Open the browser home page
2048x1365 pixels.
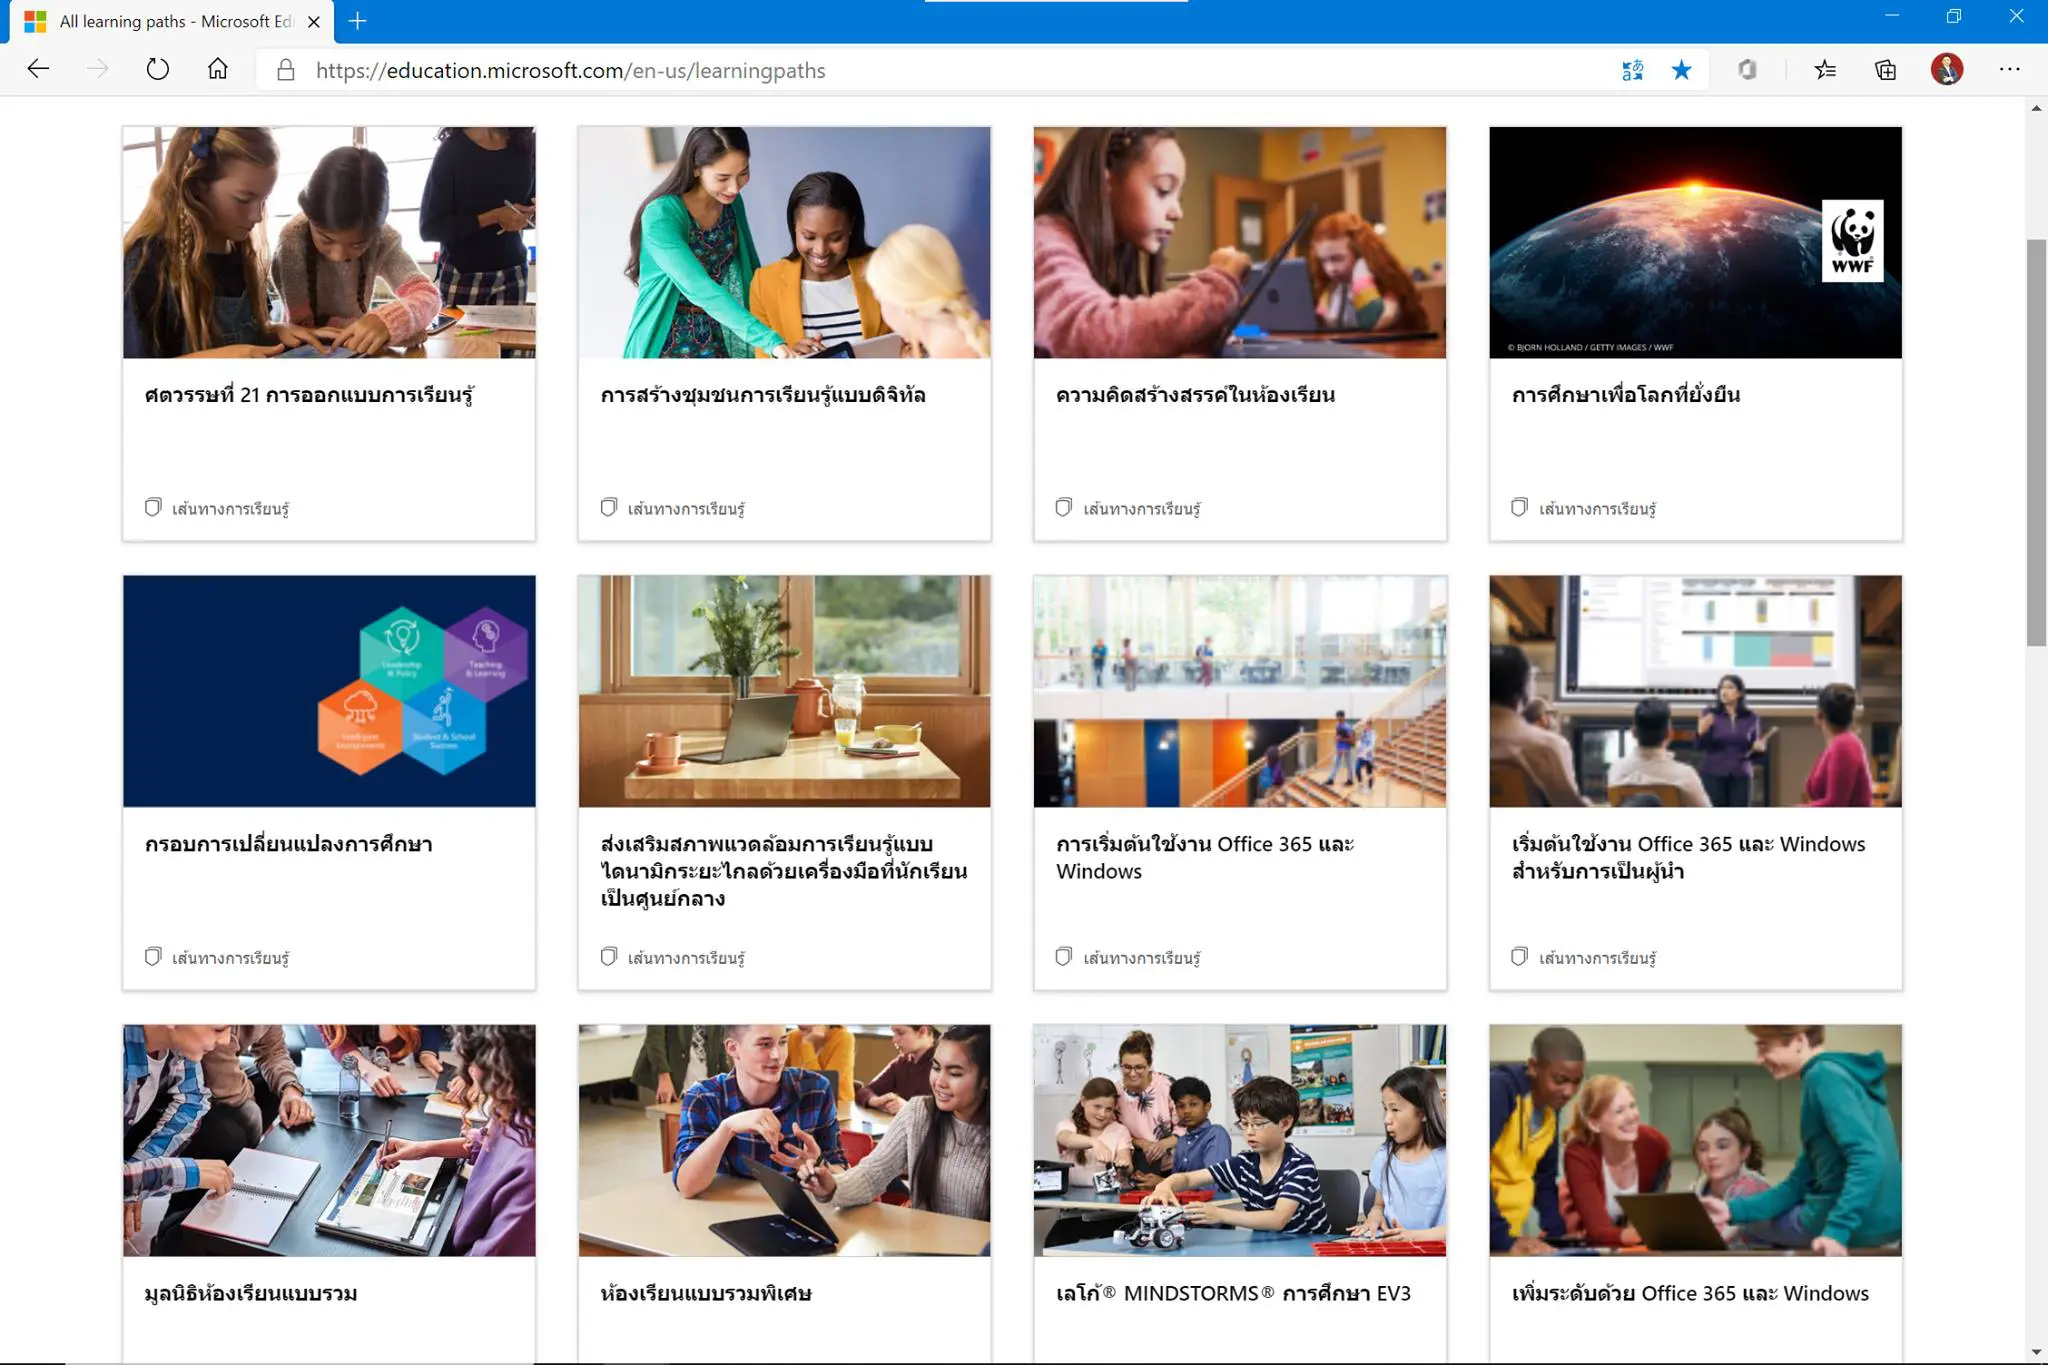(x=217, y=69)
